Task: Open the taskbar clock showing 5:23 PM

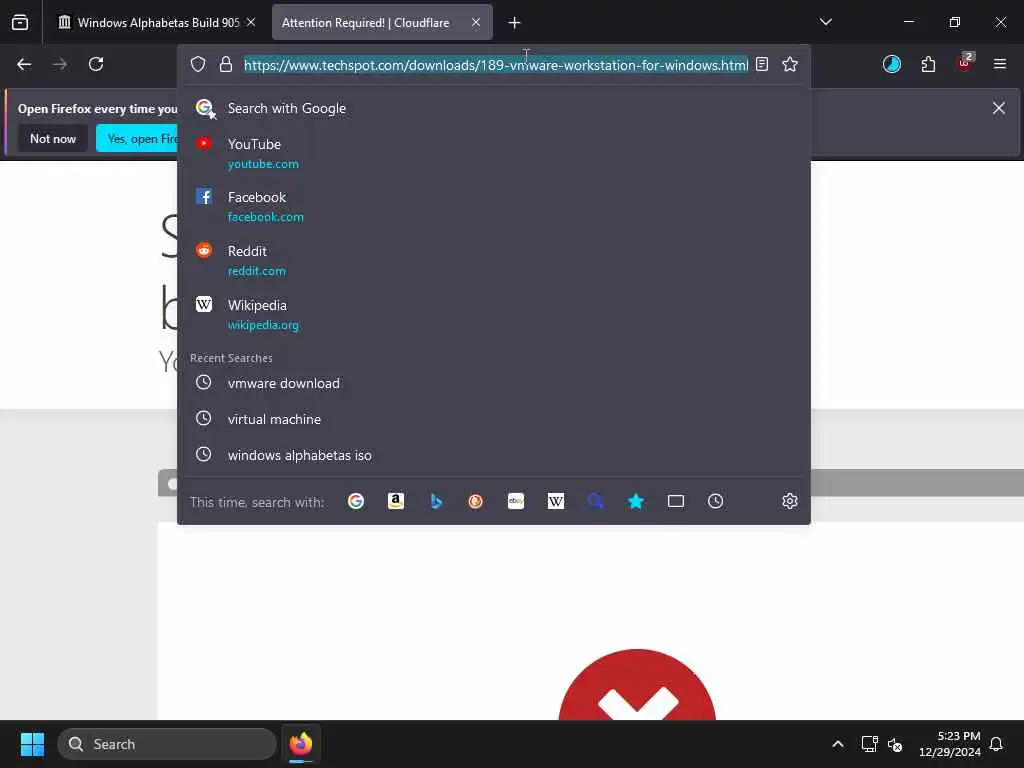Action: point(950,744)
